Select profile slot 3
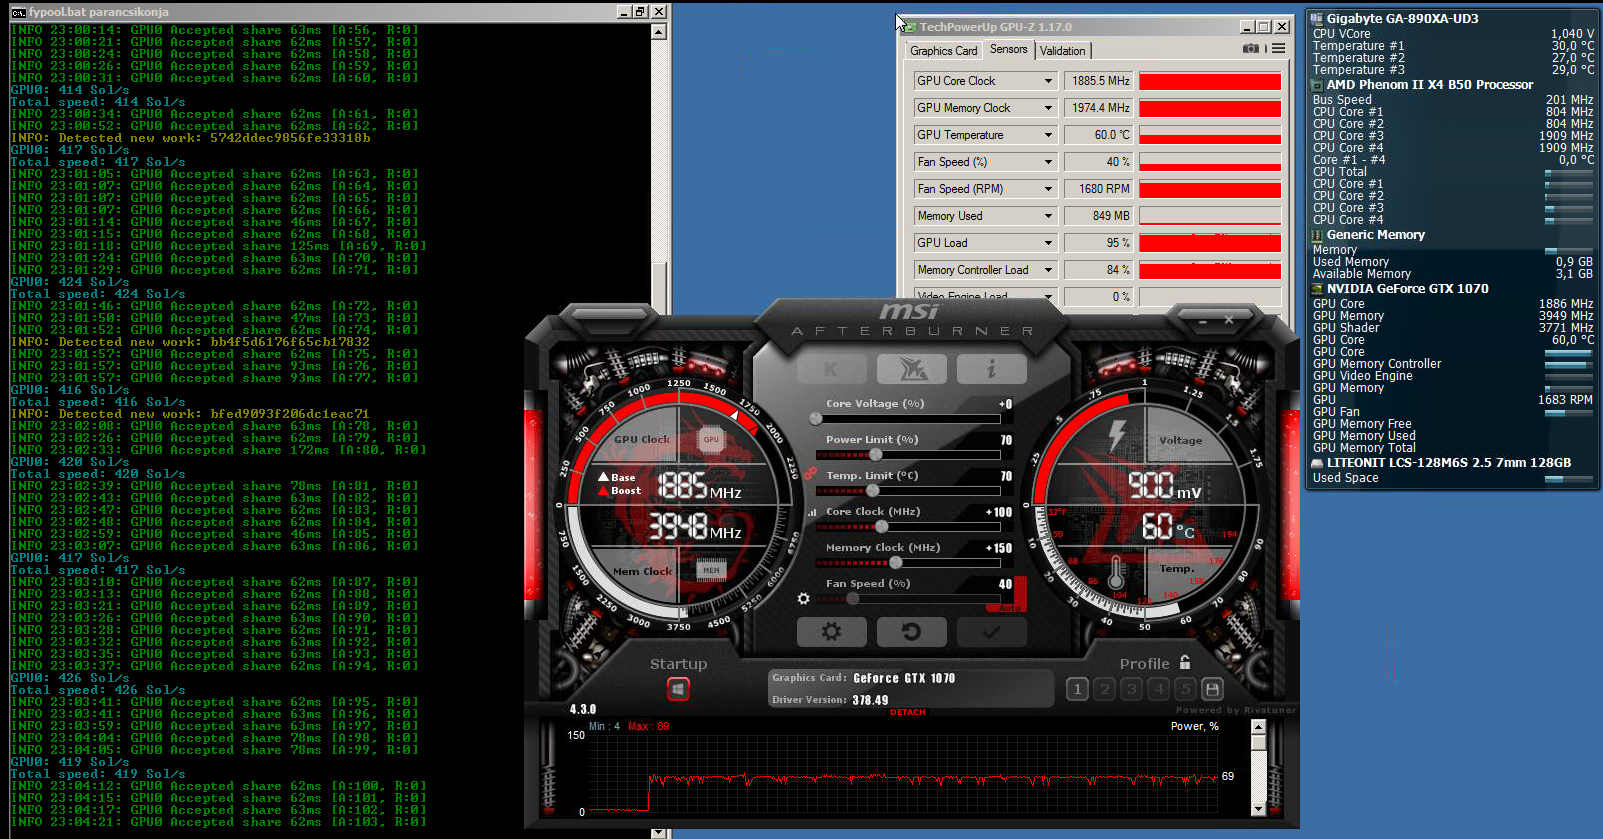The height and width of the screenshot is (839, 1603). pos(1131,689)
